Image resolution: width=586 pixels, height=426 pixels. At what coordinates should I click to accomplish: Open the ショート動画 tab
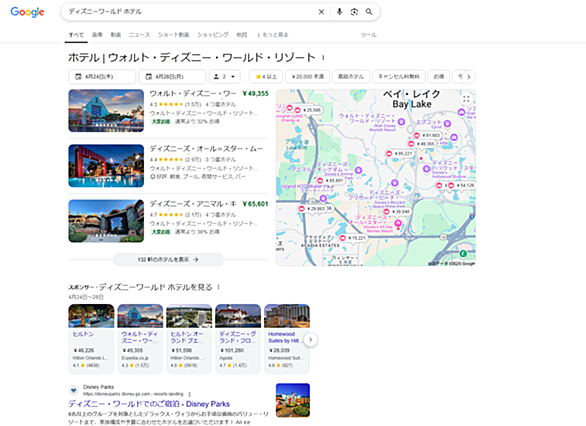(x=173, y=35)
